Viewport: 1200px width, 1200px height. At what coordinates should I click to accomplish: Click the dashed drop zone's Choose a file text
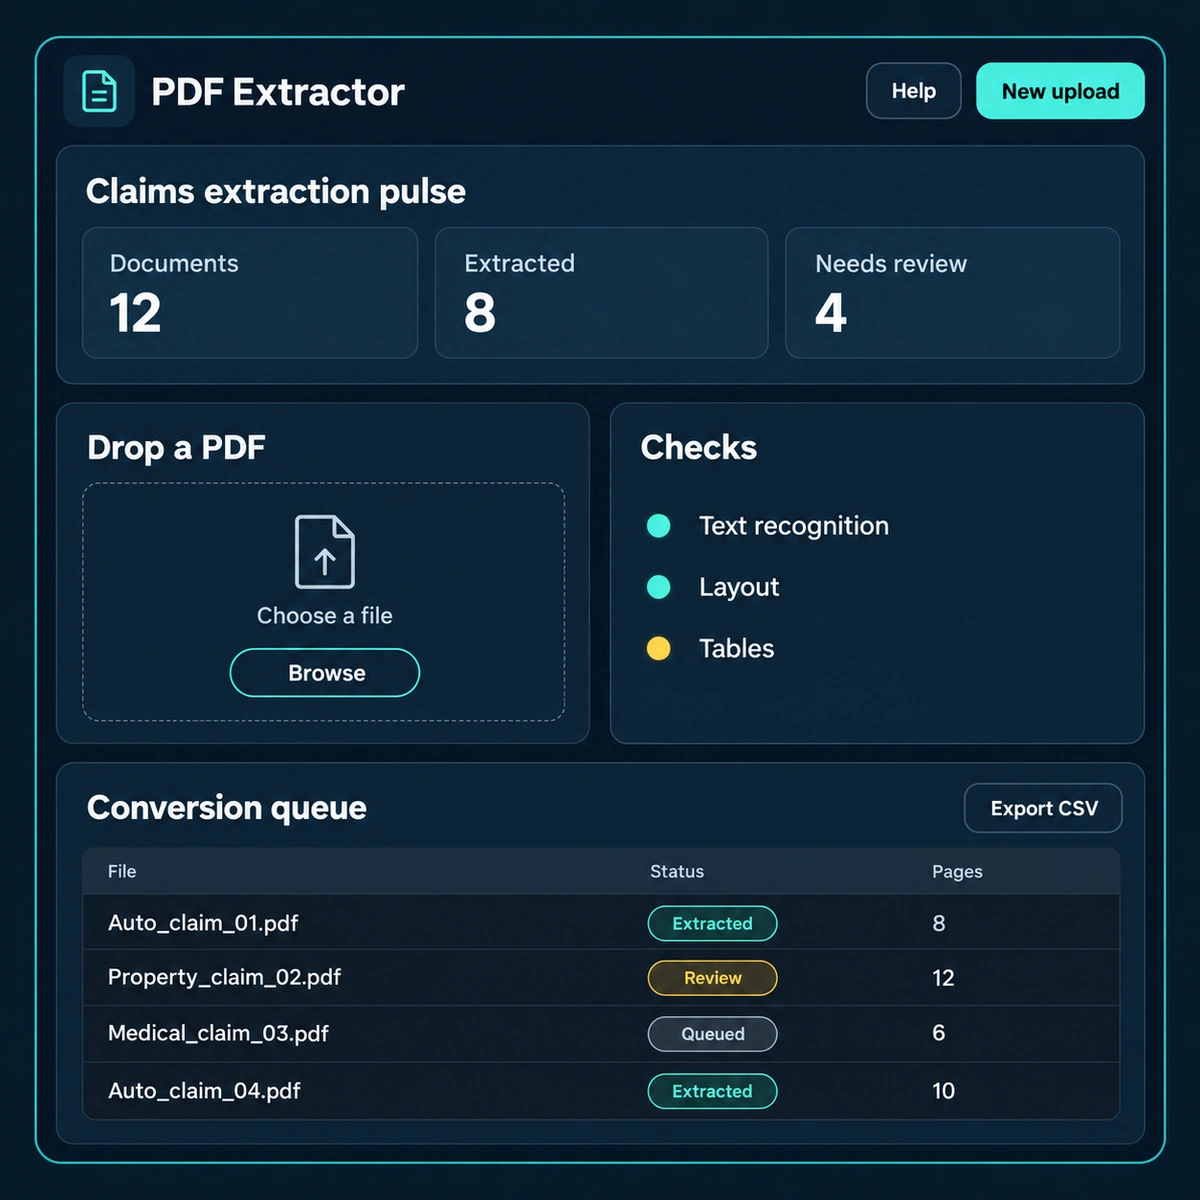click(x=325, y=616)
